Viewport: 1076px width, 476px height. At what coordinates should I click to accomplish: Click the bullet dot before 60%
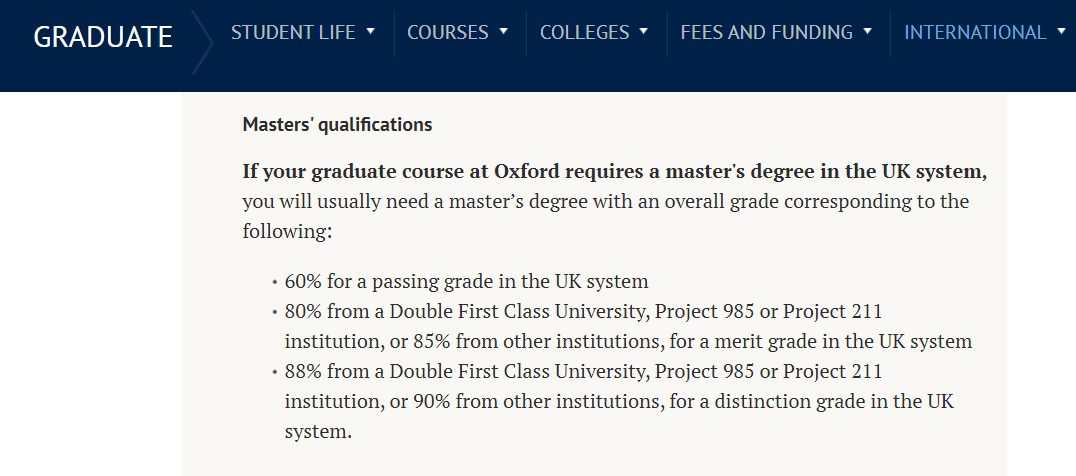(274, 282)
